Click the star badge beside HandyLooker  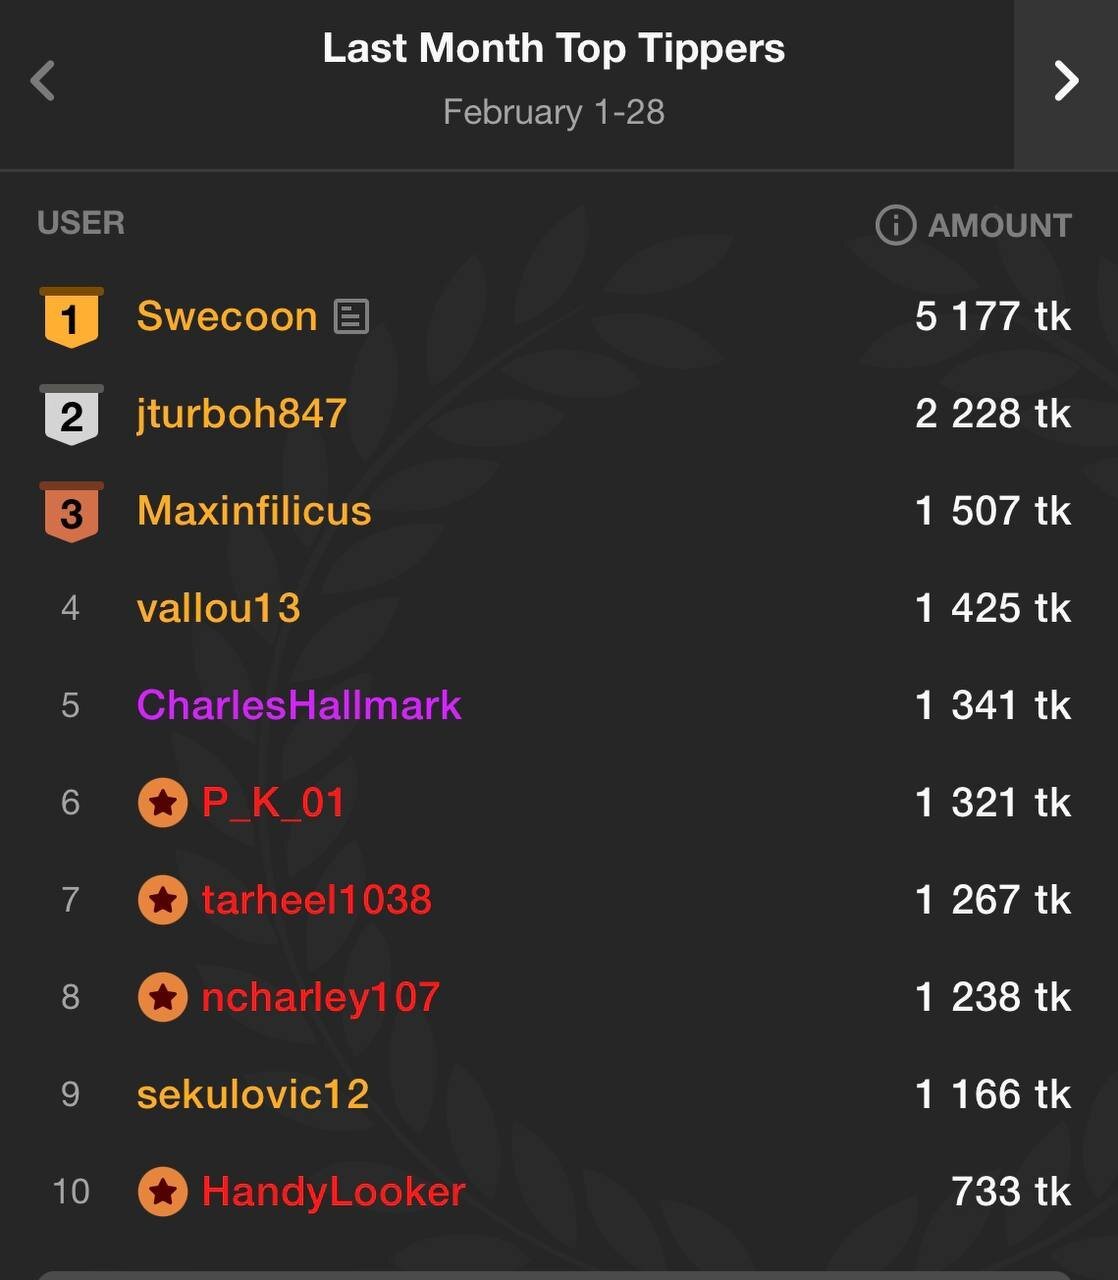(162, 1191)
